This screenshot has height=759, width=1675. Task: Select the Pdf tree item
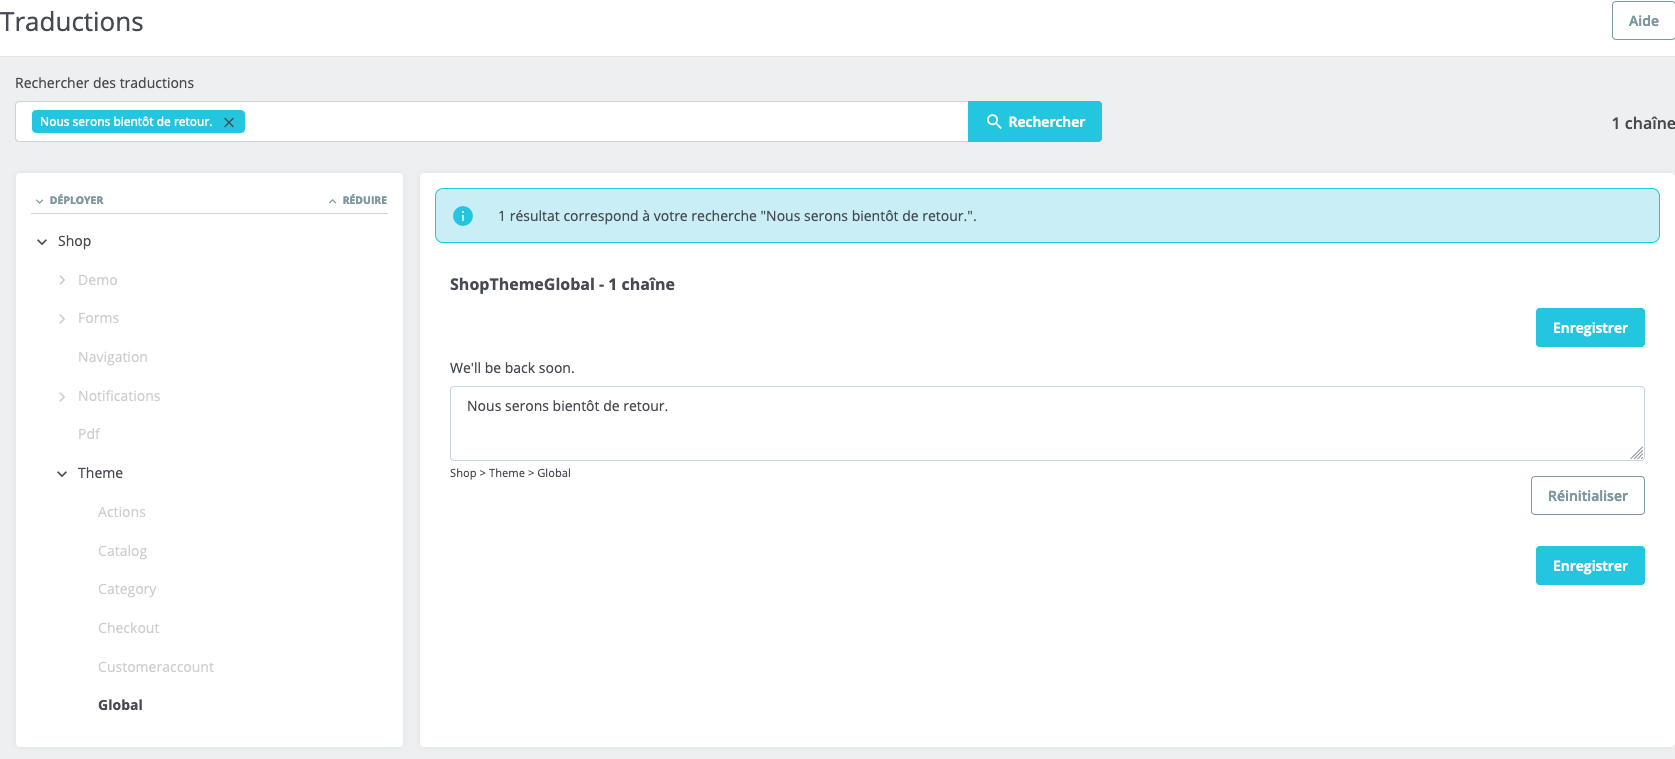(x=89, y=434)
